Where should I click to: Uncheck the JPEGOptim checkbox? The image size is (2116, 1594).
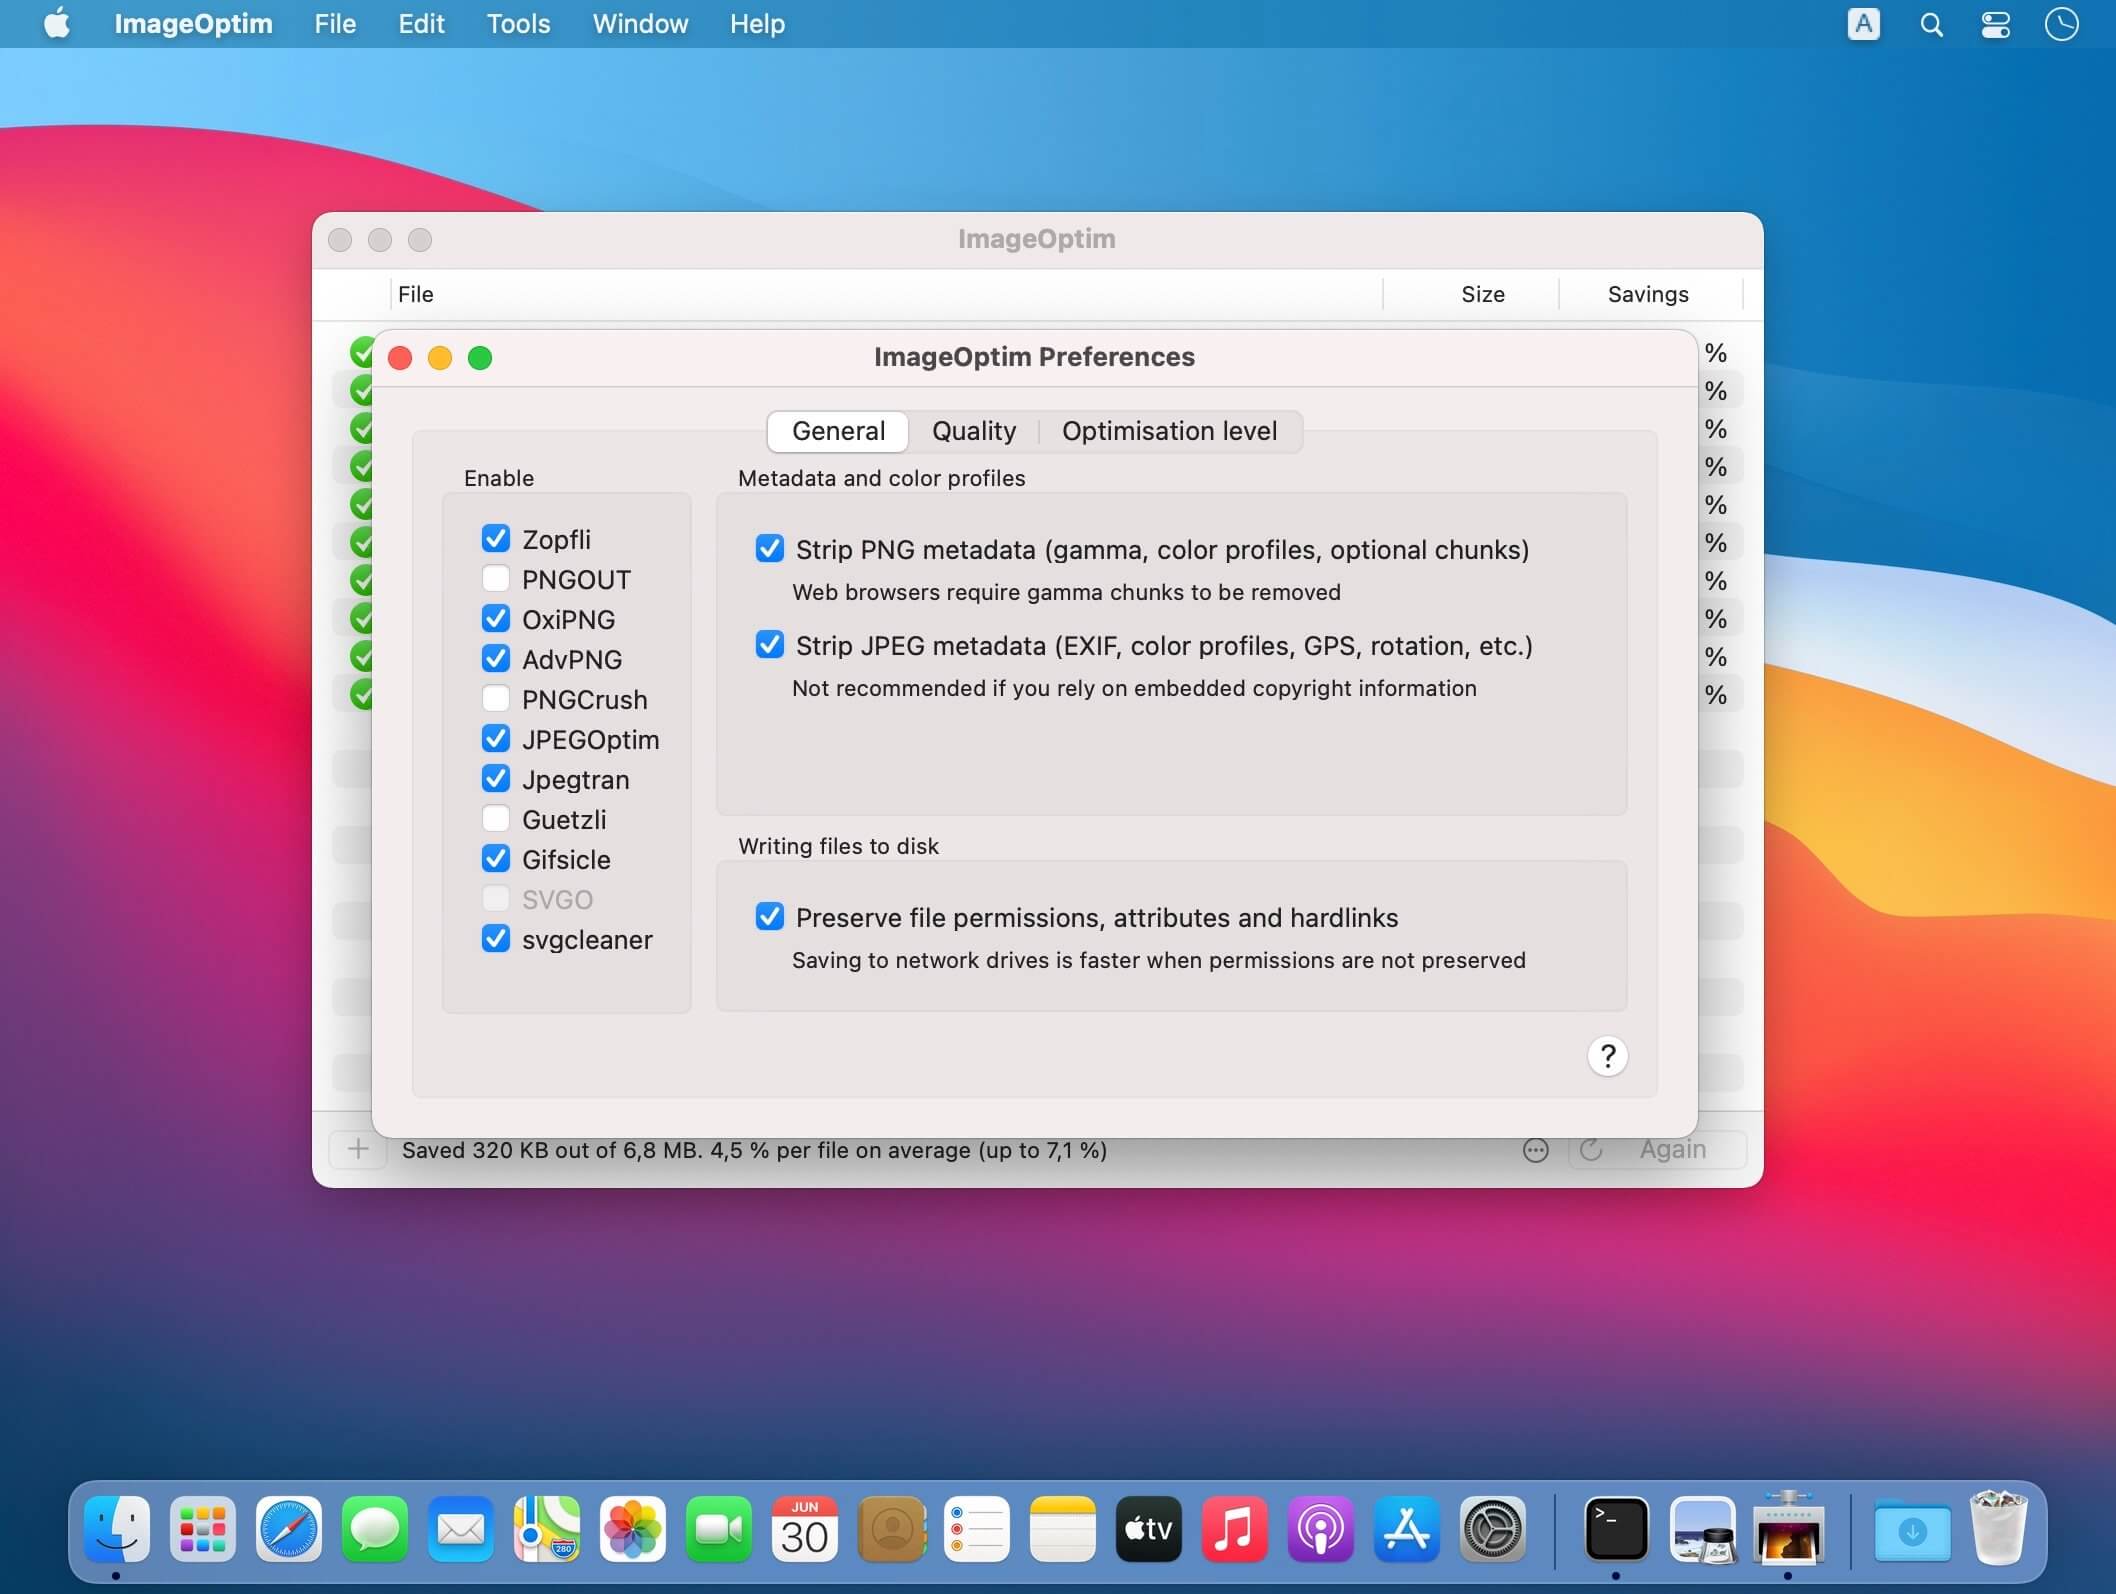(x=496, y=739)
